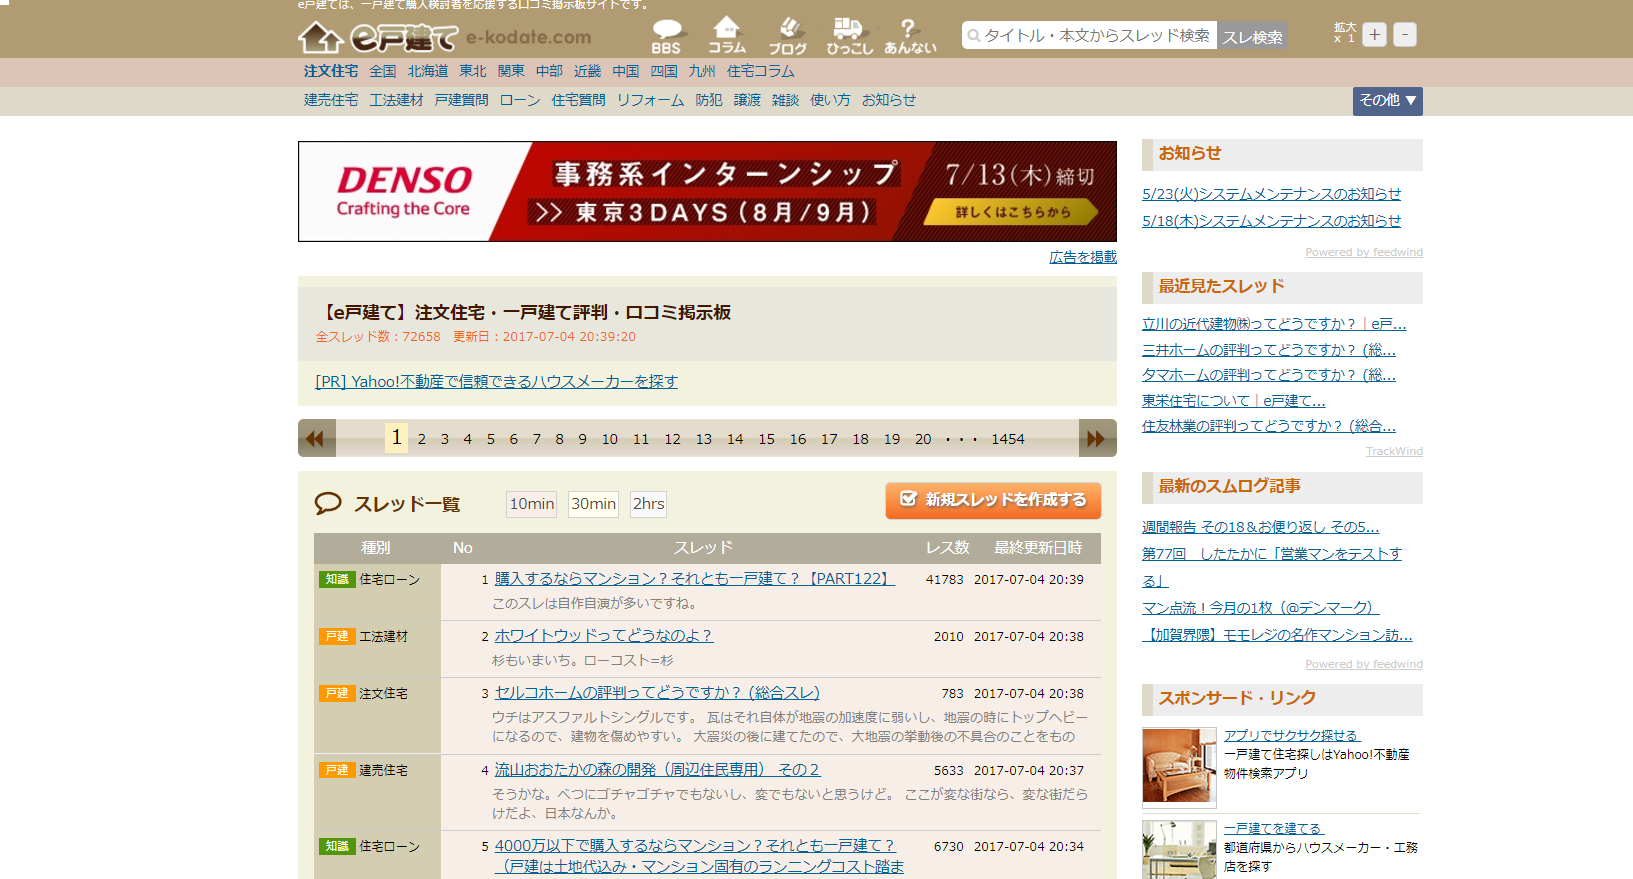
Task: Click 新規スレッドを作成する button
Action: pyautogui.click(x=993, y=500)
